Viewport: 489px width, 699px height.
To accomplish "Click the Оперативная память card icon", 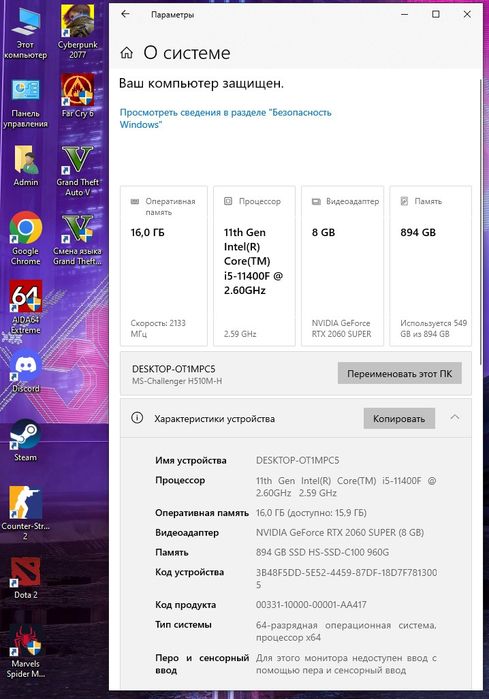I will (x=135, y=201).
